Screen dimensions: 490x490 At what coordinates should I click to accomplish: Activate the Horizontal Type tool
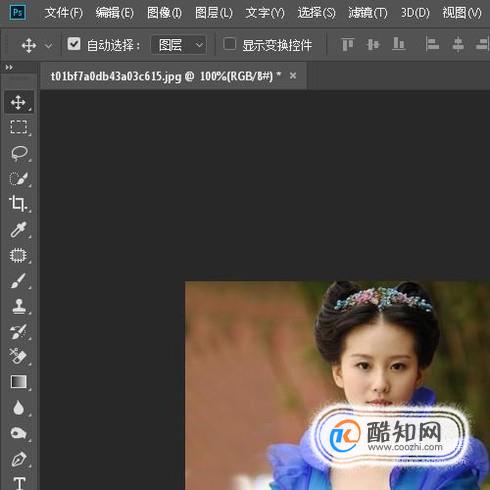click(x=19, y=483)
